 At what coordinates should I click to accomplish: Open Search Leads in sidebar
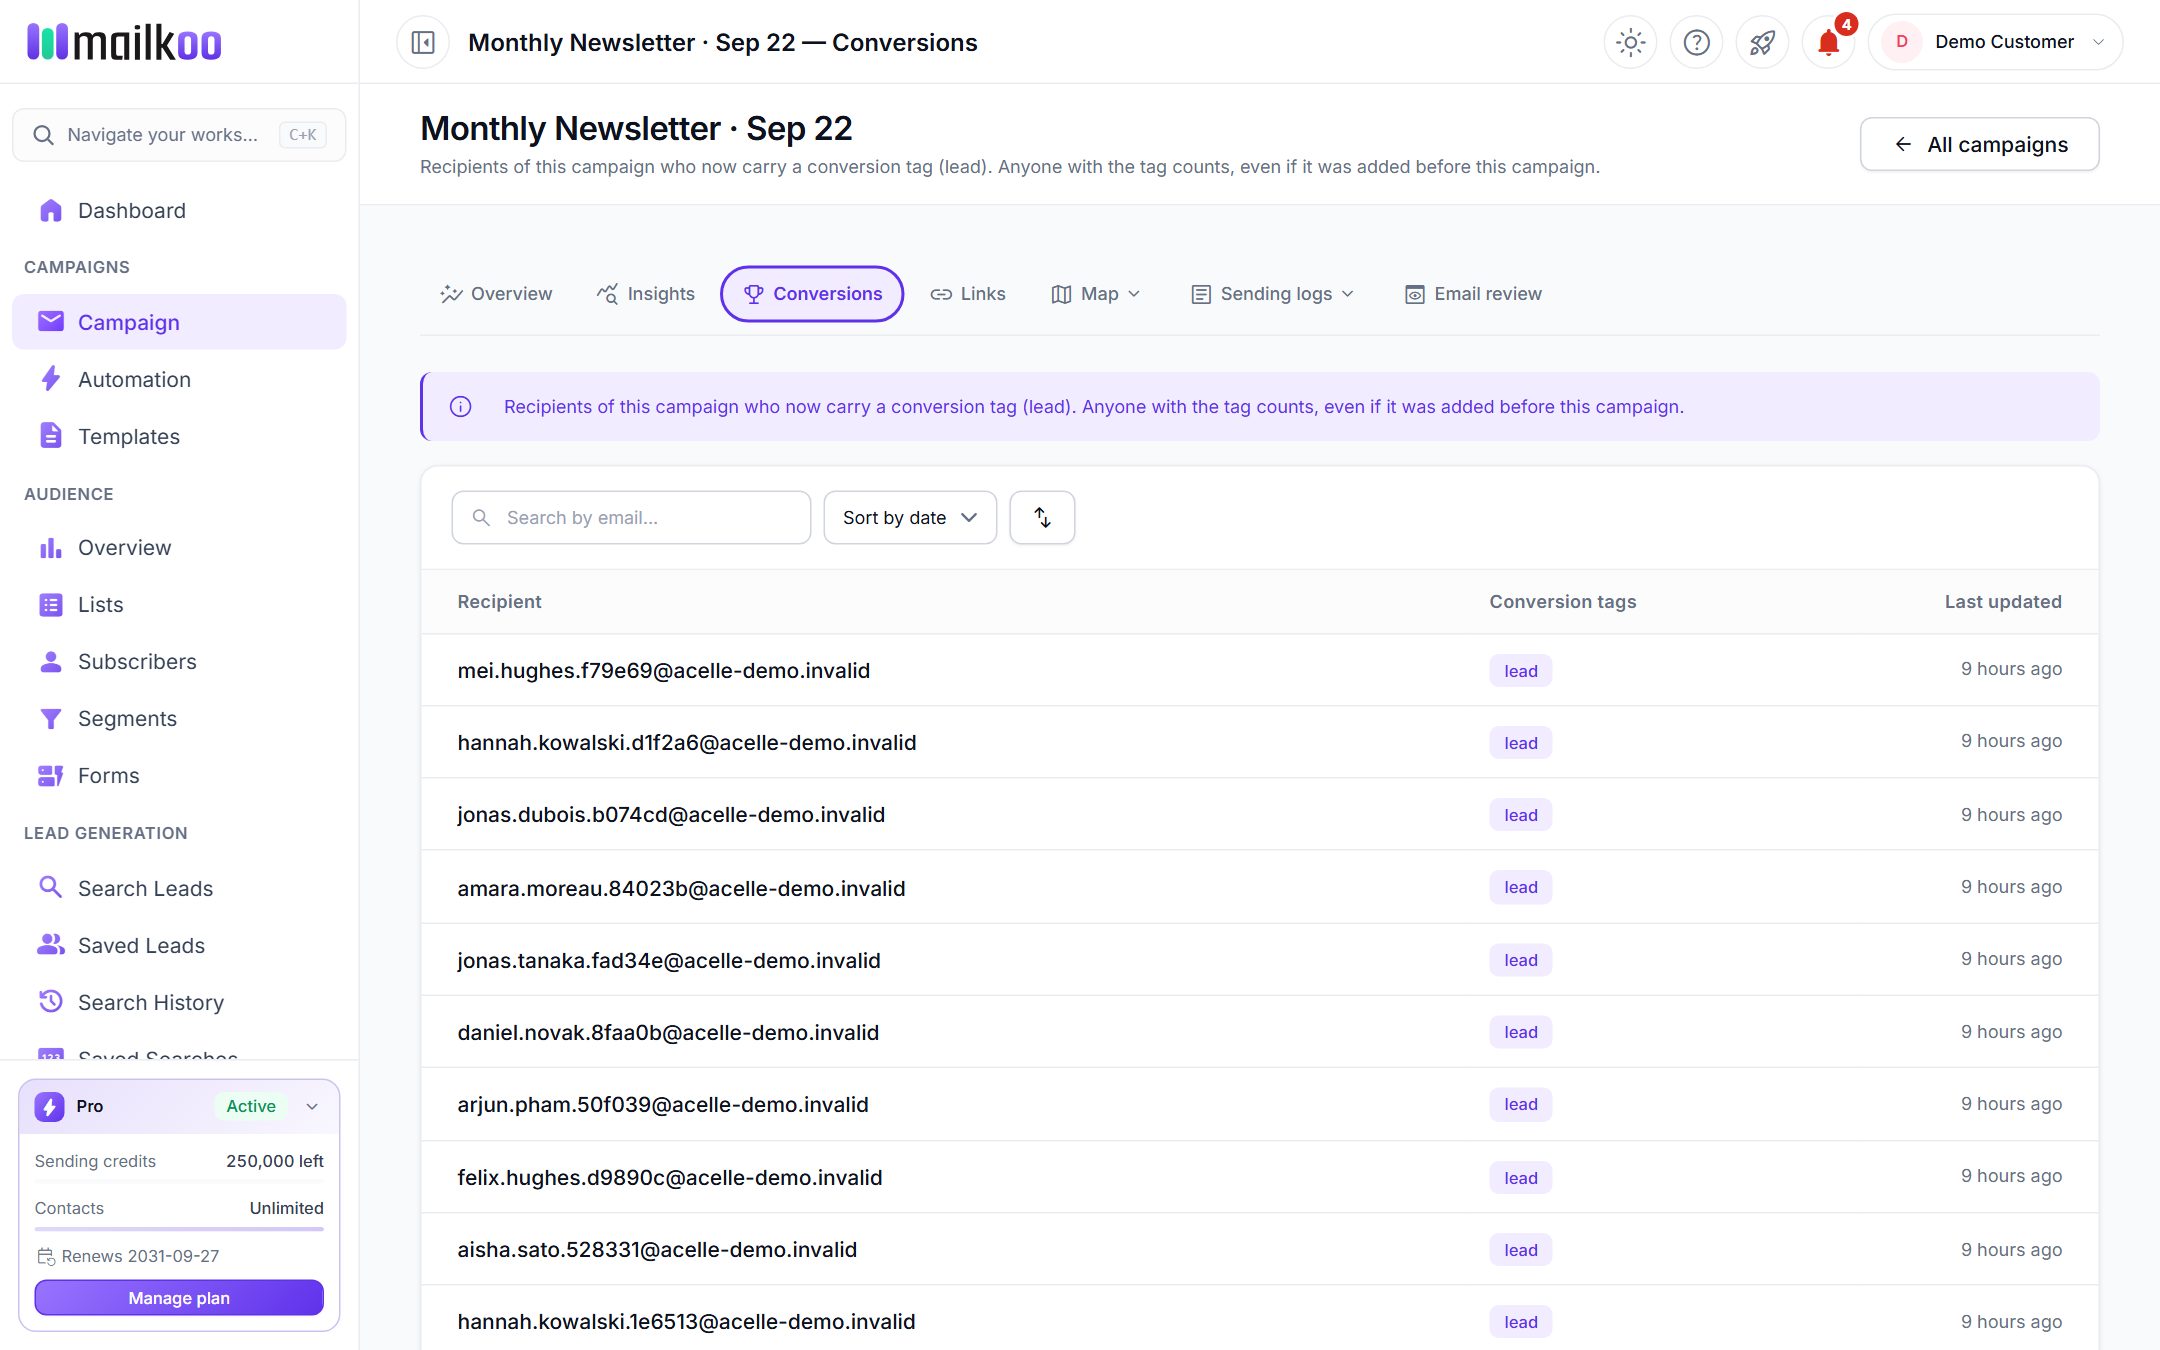tap(179, 888)
